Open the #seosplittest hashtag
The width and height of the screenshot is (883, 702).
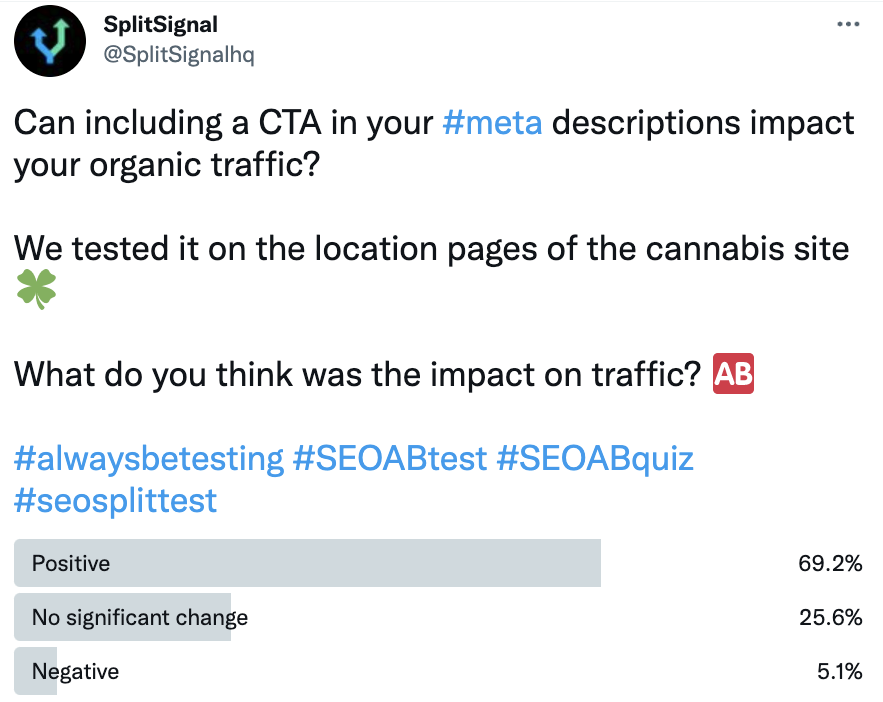(115, 500)
